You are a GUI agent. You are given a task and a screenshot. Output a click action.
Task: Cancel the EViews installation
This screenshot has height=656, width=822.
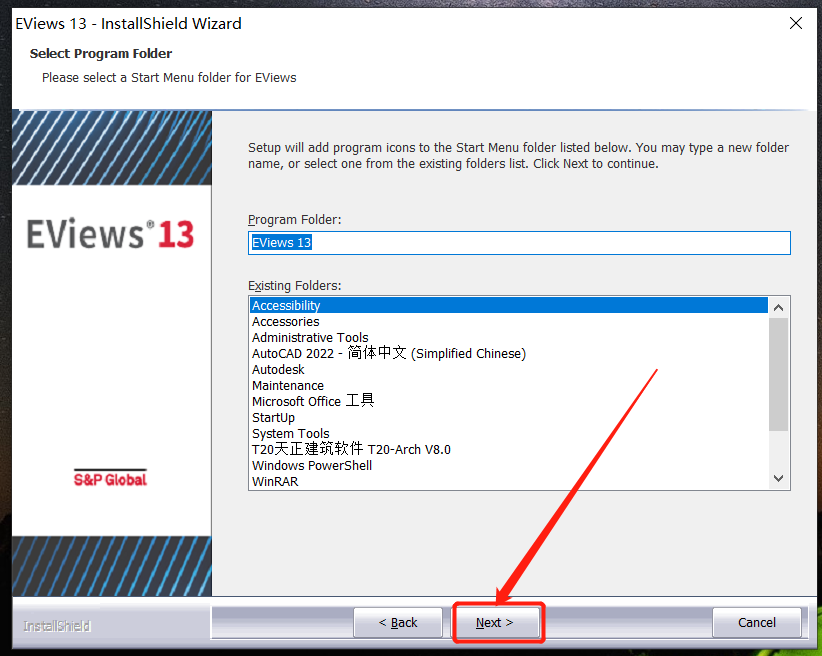coord(757,622)
